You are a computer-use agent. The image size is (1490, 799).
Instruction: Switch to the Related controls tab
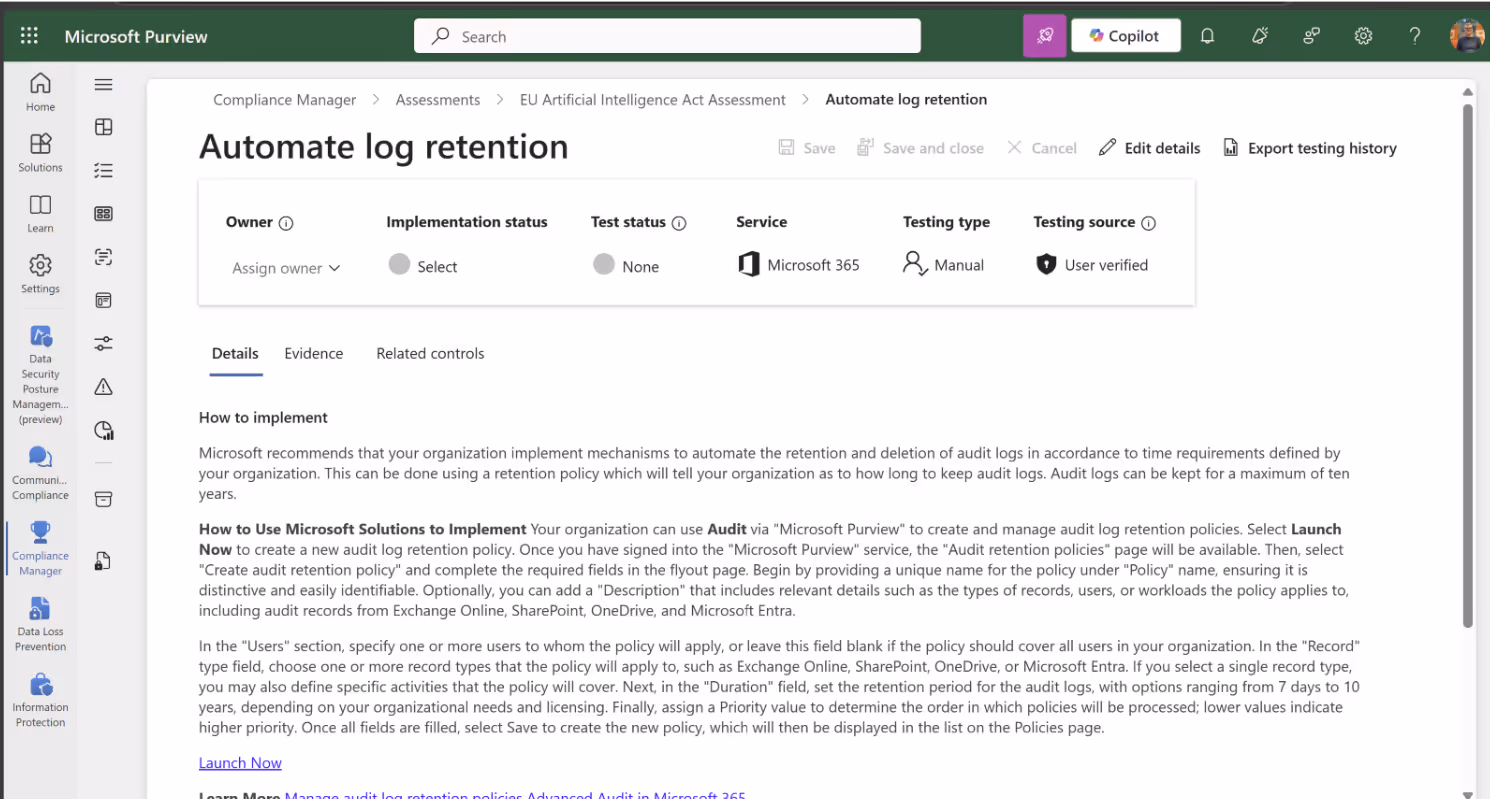click(x=430, y=354)
